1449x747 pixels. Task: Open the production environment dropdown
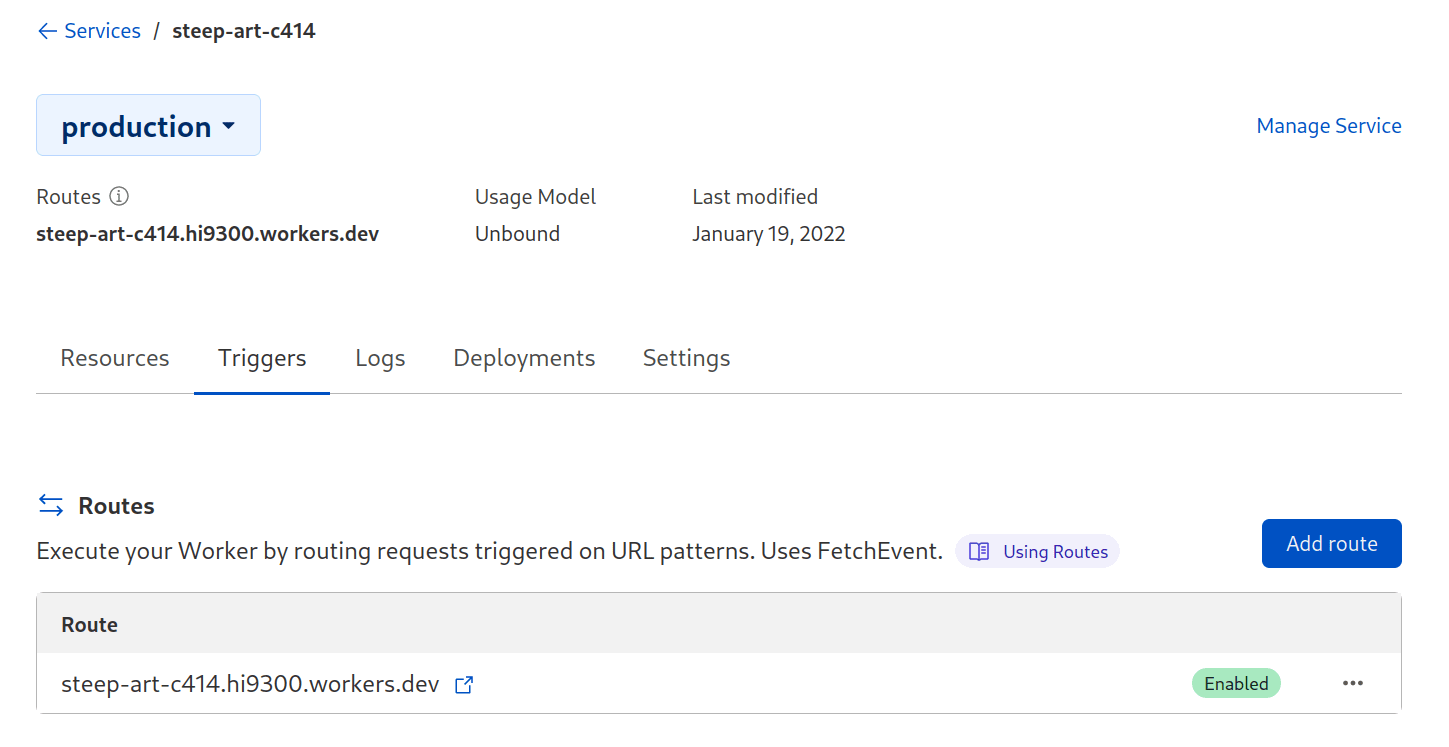click(x=148, y=125)
